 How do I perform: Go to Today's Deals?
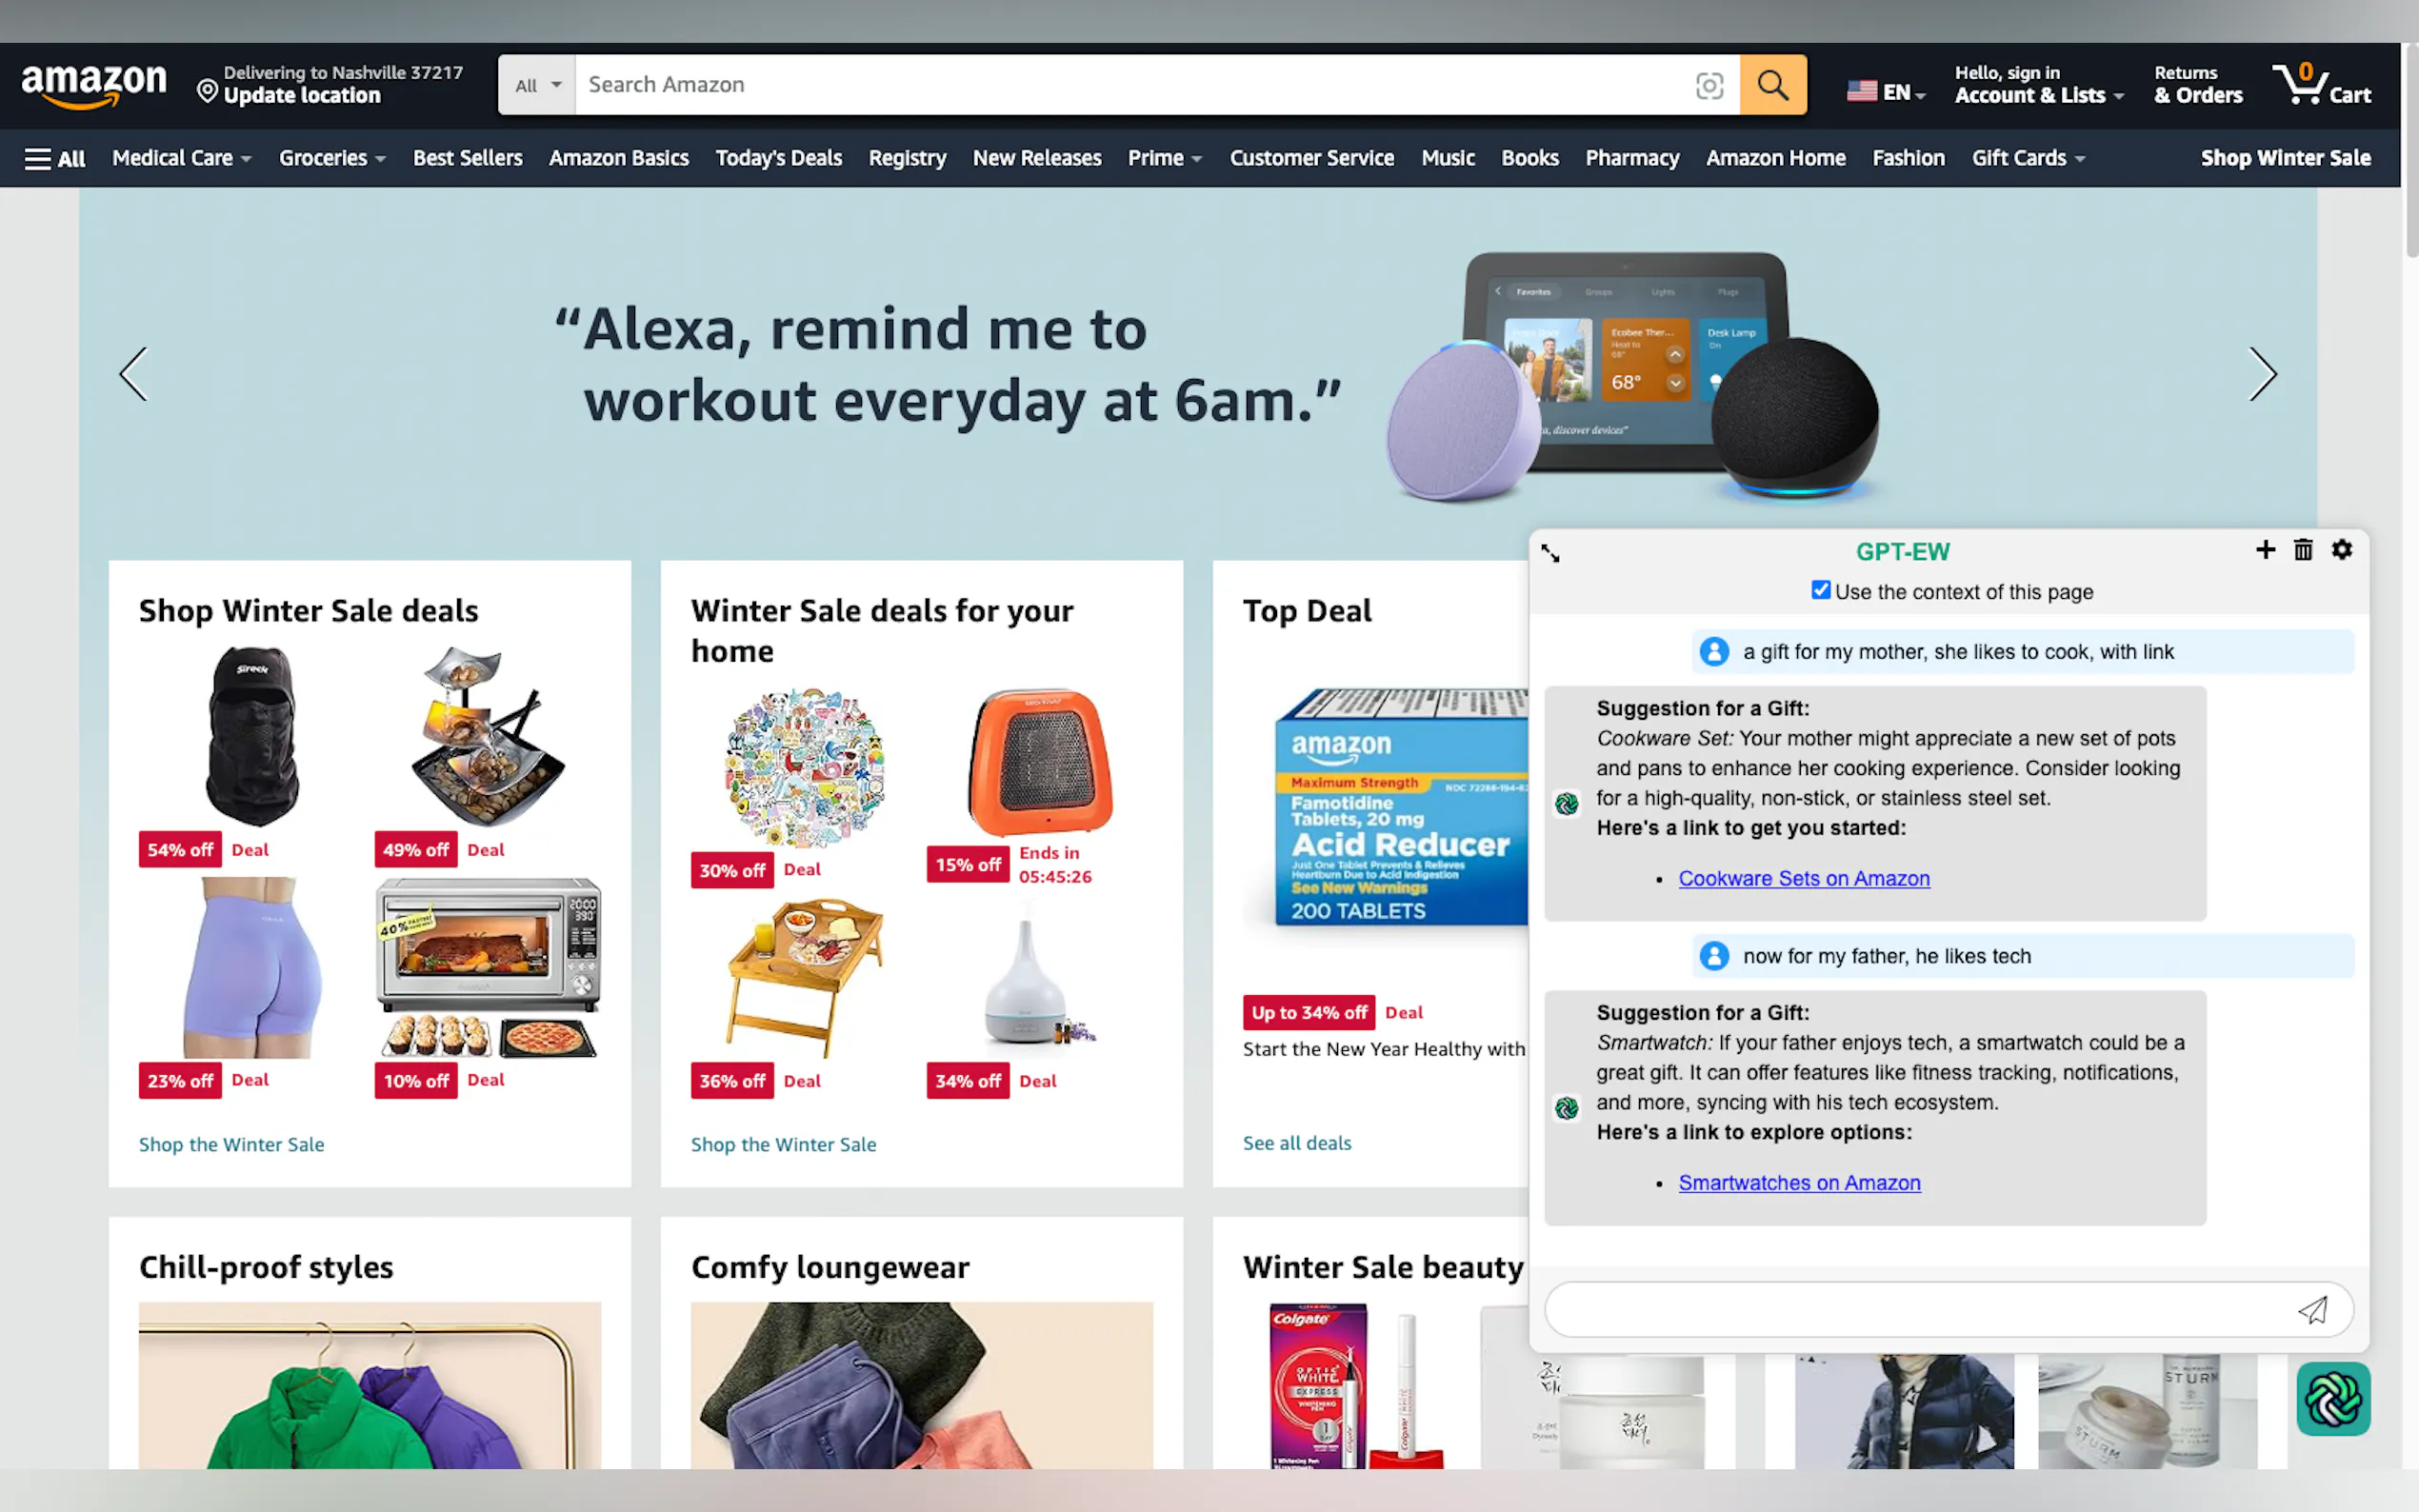pos(778,158)
